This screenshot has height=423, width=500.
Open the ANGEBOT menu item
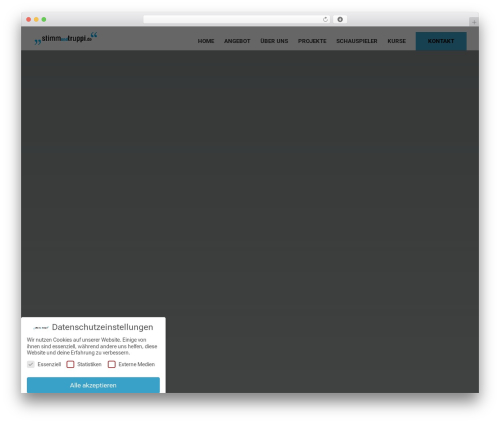click(237, 41)
